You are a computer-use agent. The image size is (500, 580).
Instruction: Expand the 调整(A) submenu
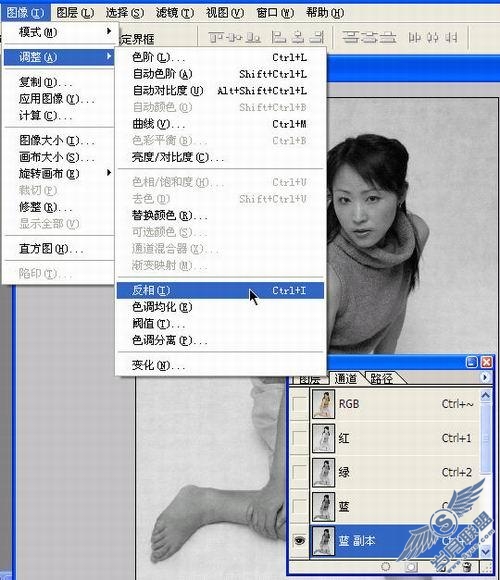point(60,57)
